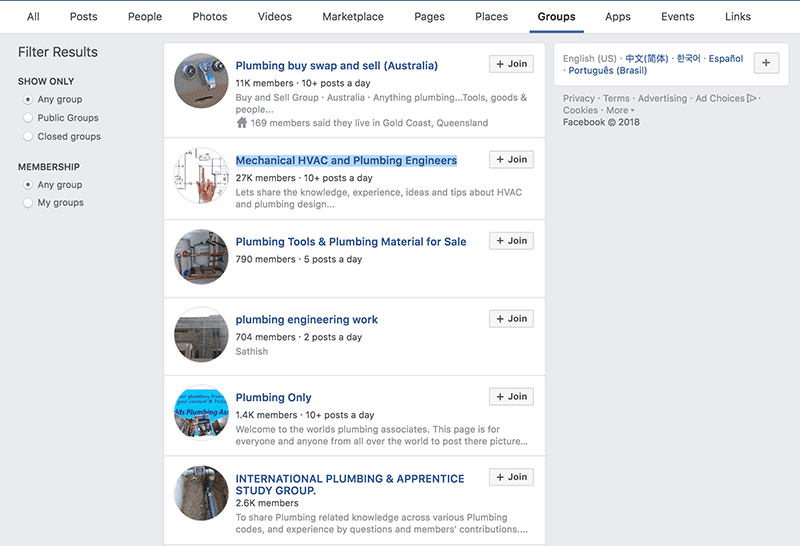Open the Privacy footer link
Screen dimensions: 800x546
[579, 98]
